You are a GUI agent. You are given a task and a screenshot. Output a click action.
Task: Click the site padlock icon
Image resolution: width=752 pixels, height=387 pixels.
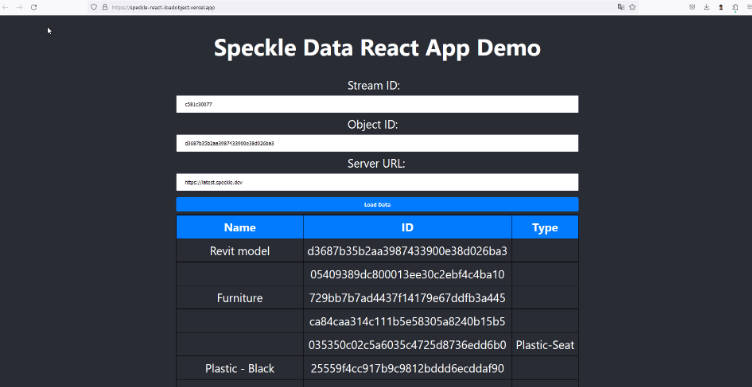[105, 7]
